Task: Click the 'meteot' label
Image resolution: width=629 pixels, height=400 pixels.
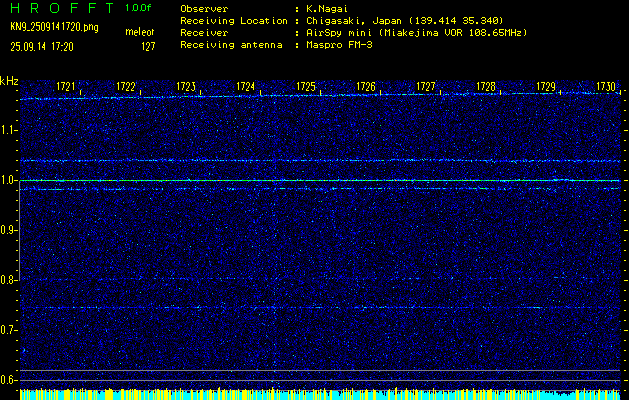Action: 140,32
